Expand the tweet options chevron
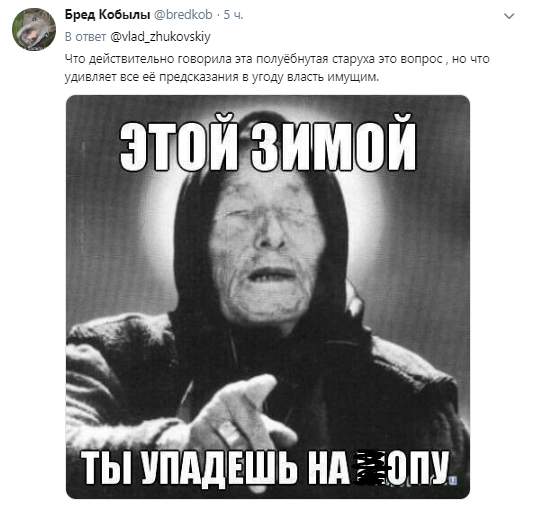Viewport: 534px width, 511px height. click(x=509, y=16)
